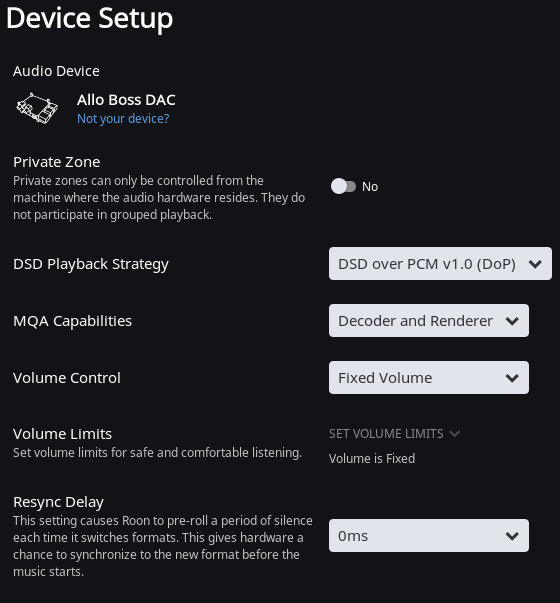Click the Allo Boss DAC board icon
This screenshot has width=560, height=603.
(37, 108)
